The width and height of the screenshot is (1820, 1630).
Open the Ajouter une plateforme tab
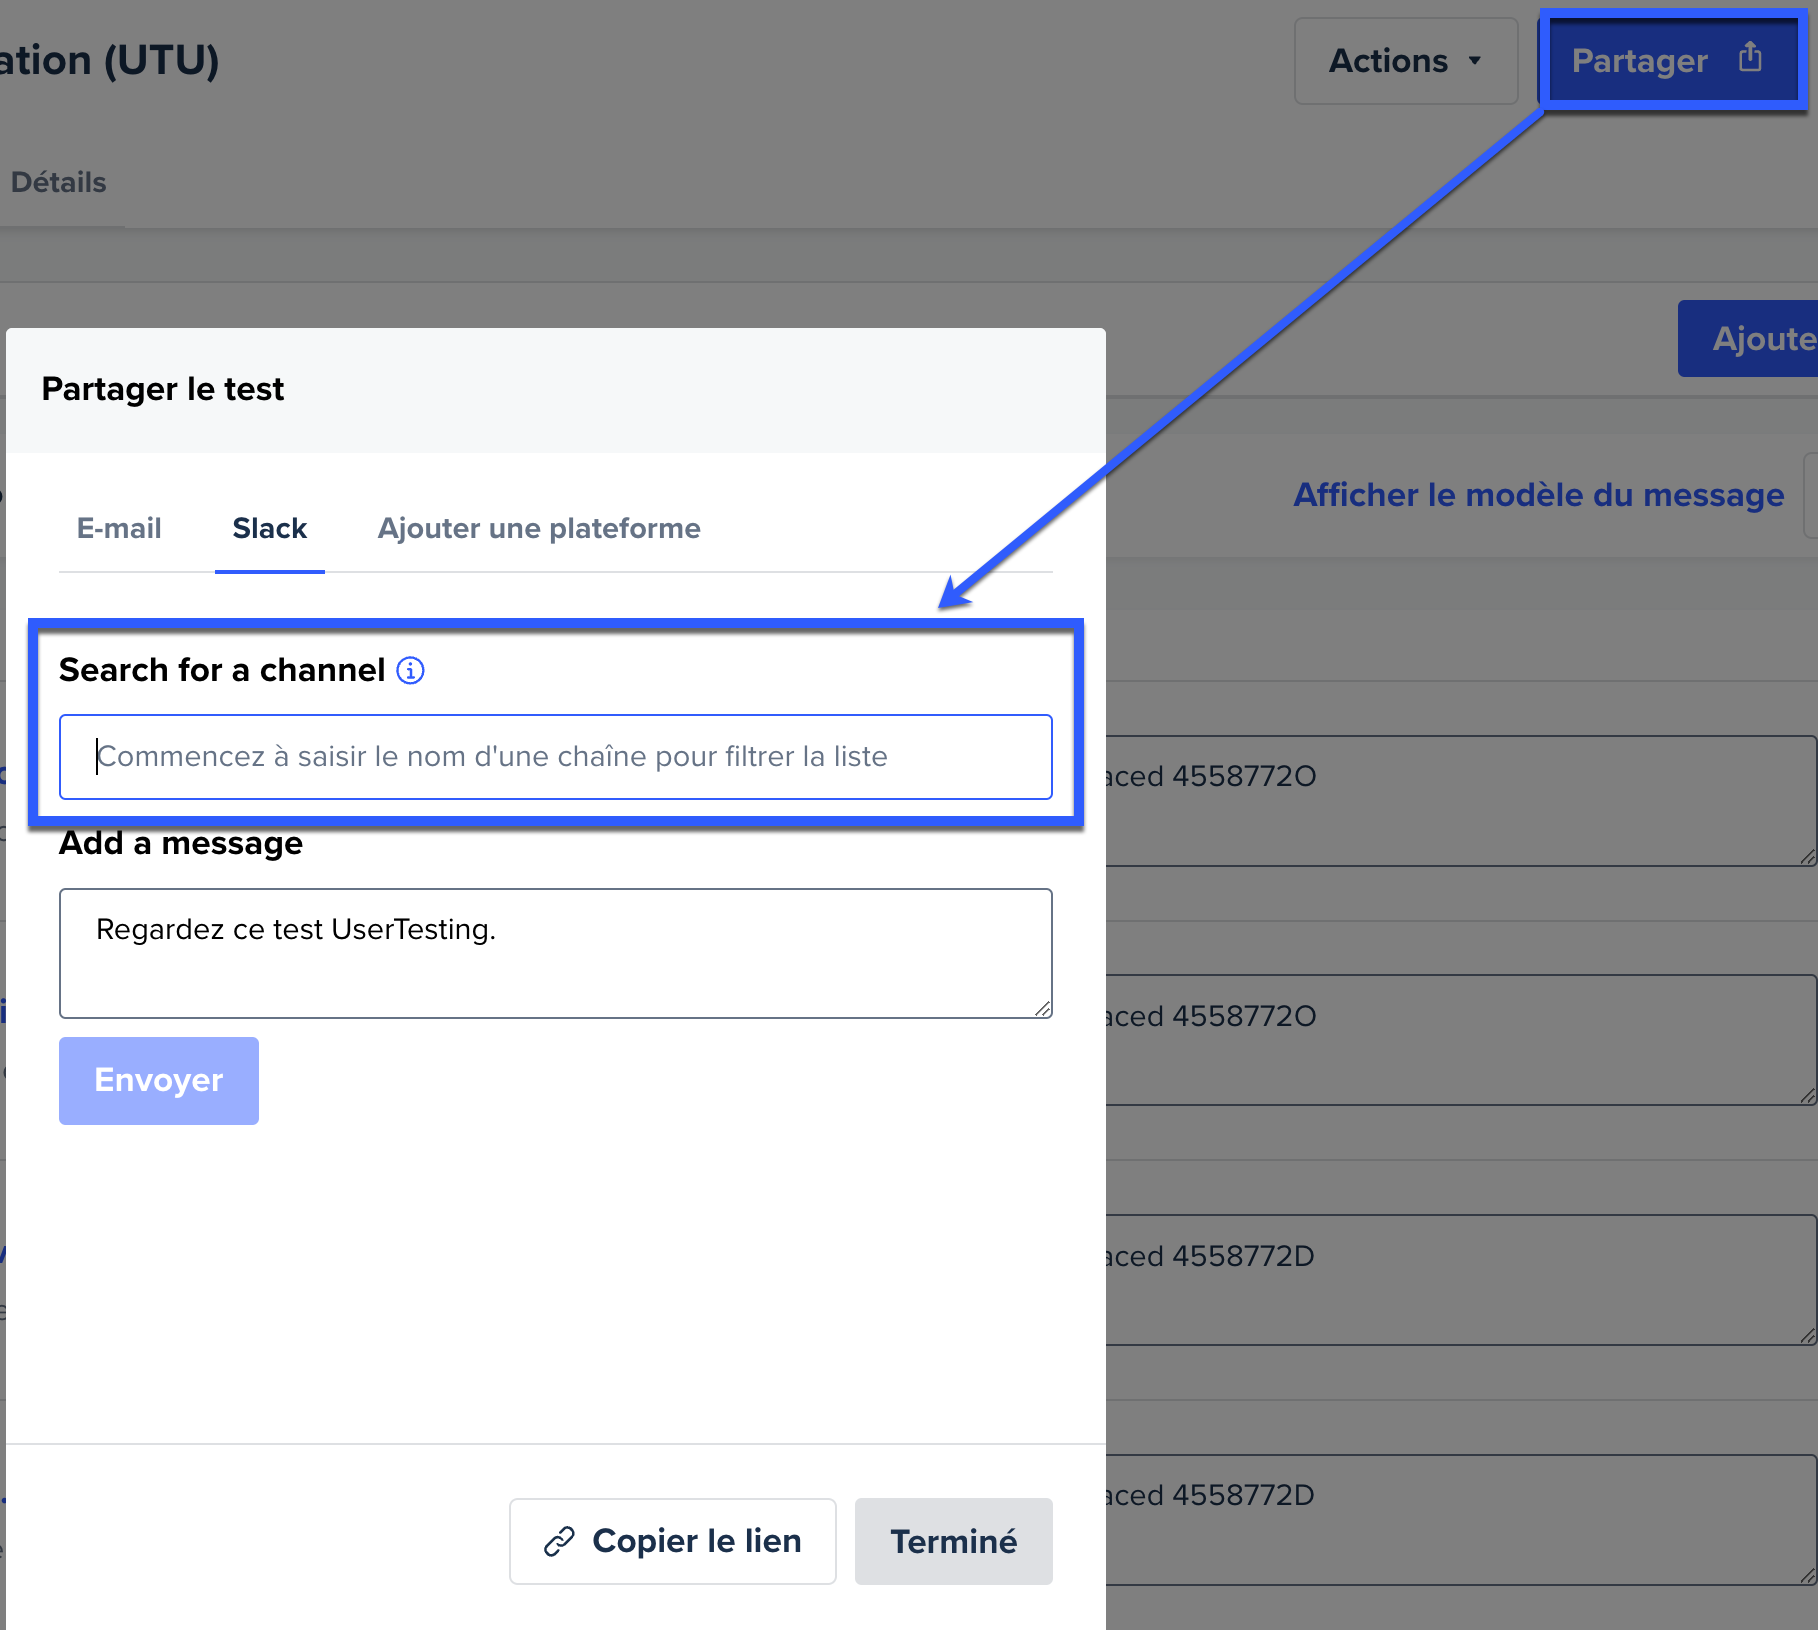539,528
